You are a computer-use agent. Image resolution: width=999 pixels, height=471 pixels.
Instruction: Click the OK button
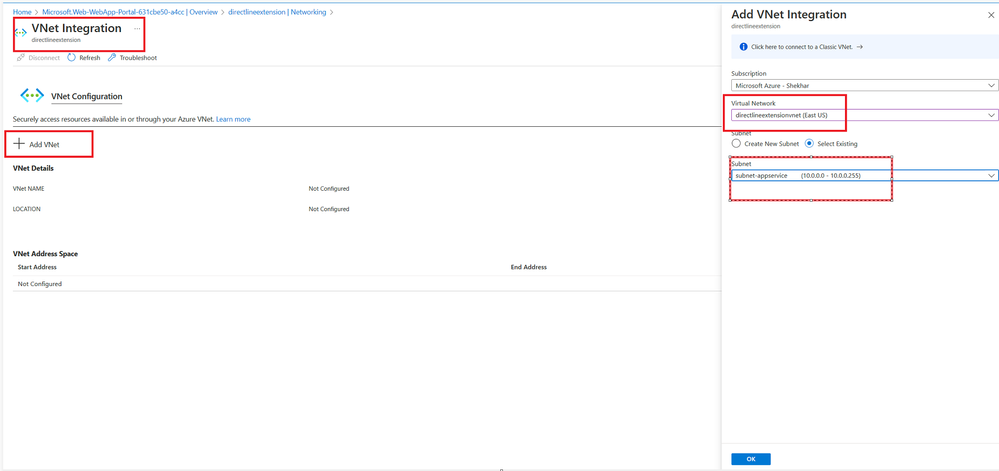(x=751, y=459)
